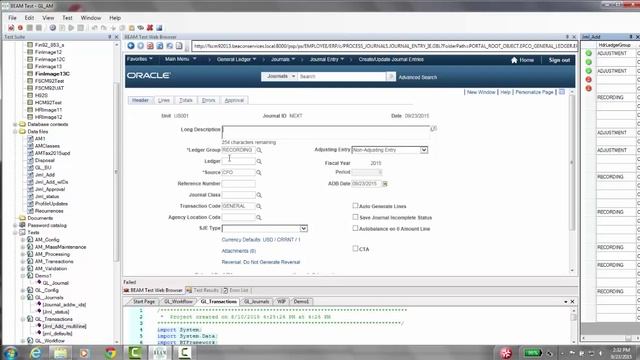Collapse the Data files folder
The height and width of the screenshot is (360, 640).
pyautogui.click(x=15, y=132)
